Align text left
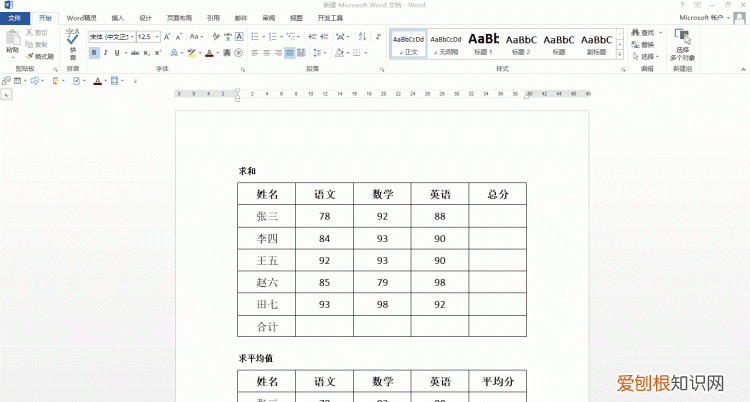The width and height of the screenshot is (750, 402). [255, 53]
